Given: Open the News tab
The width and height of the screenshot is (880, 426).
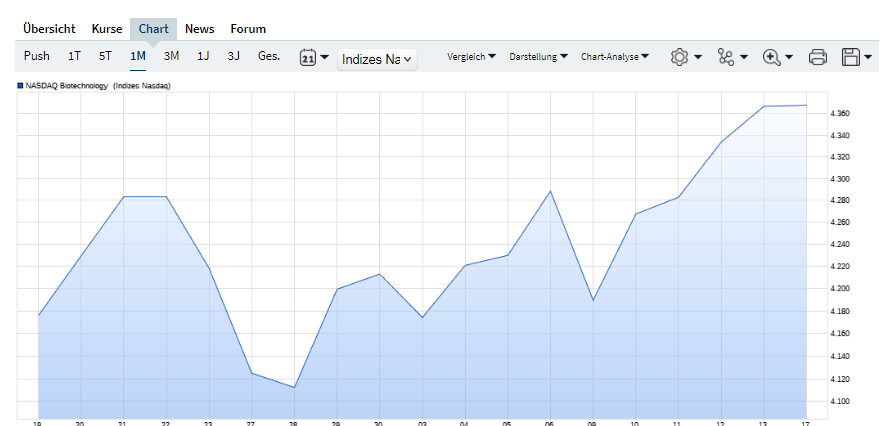Looking at the screenshot, I should [x=200, y=29].
